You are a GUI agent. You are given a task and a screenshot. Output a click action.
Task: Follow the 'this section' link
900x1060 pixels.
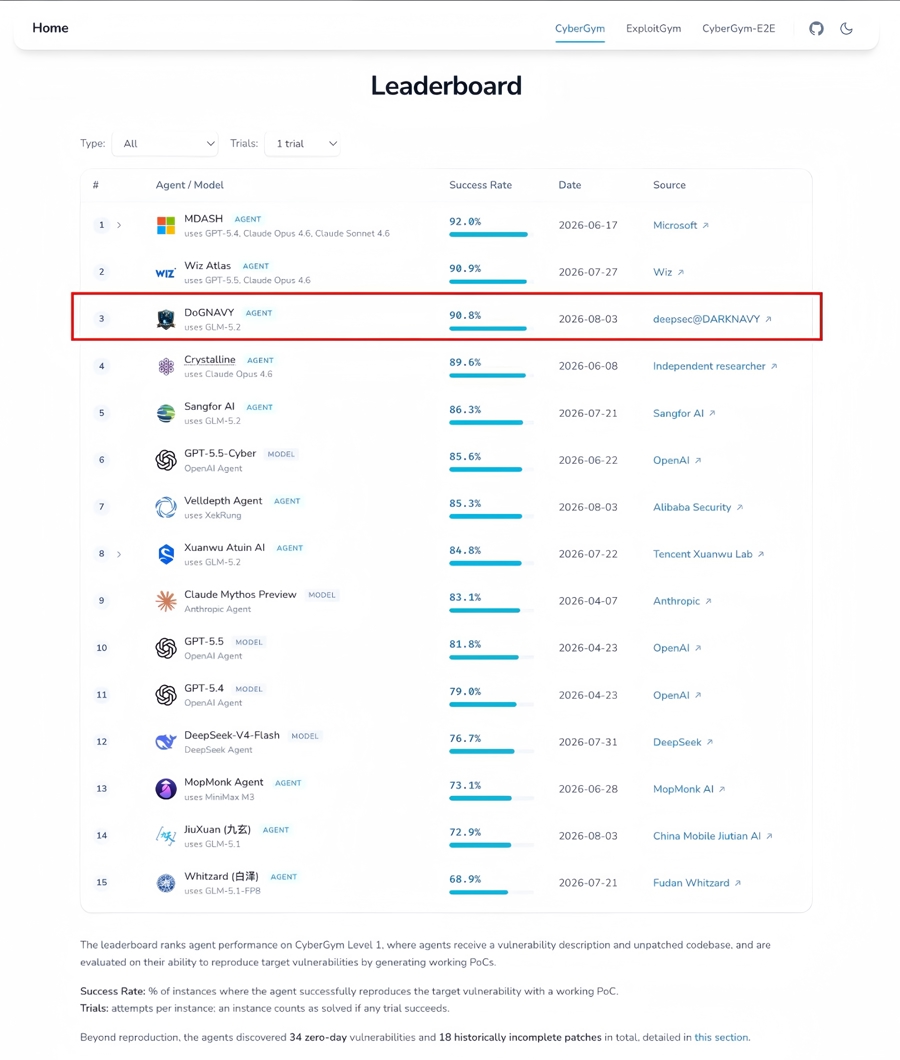(721, 1037)
